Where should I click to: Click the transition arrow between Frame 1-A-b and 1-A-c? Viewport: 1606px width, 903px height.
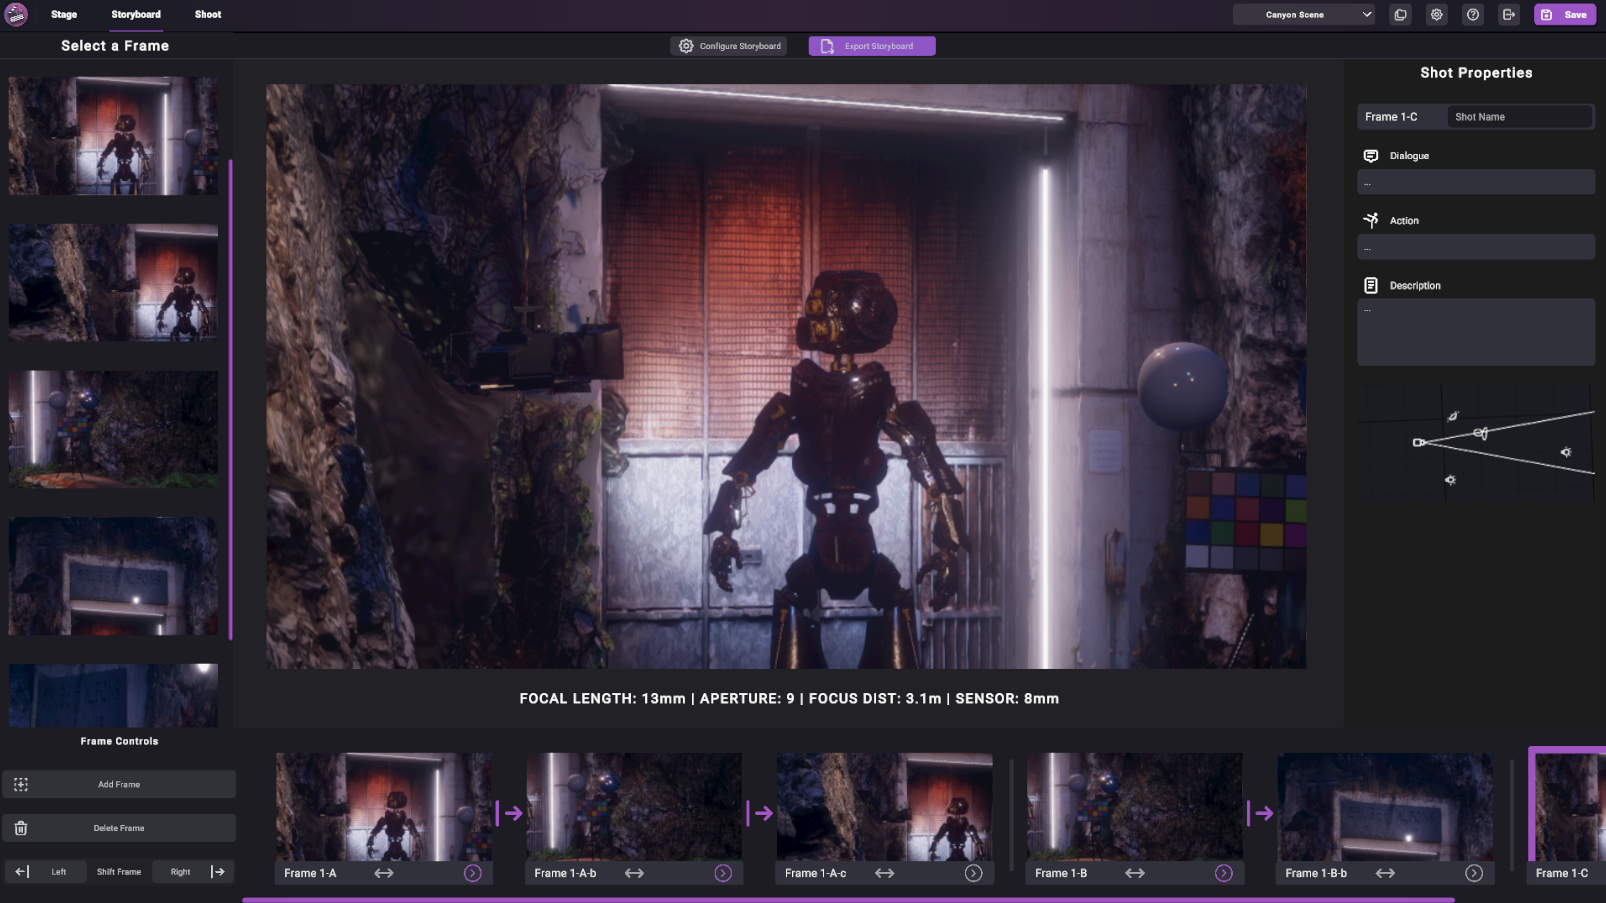[762, 813]
